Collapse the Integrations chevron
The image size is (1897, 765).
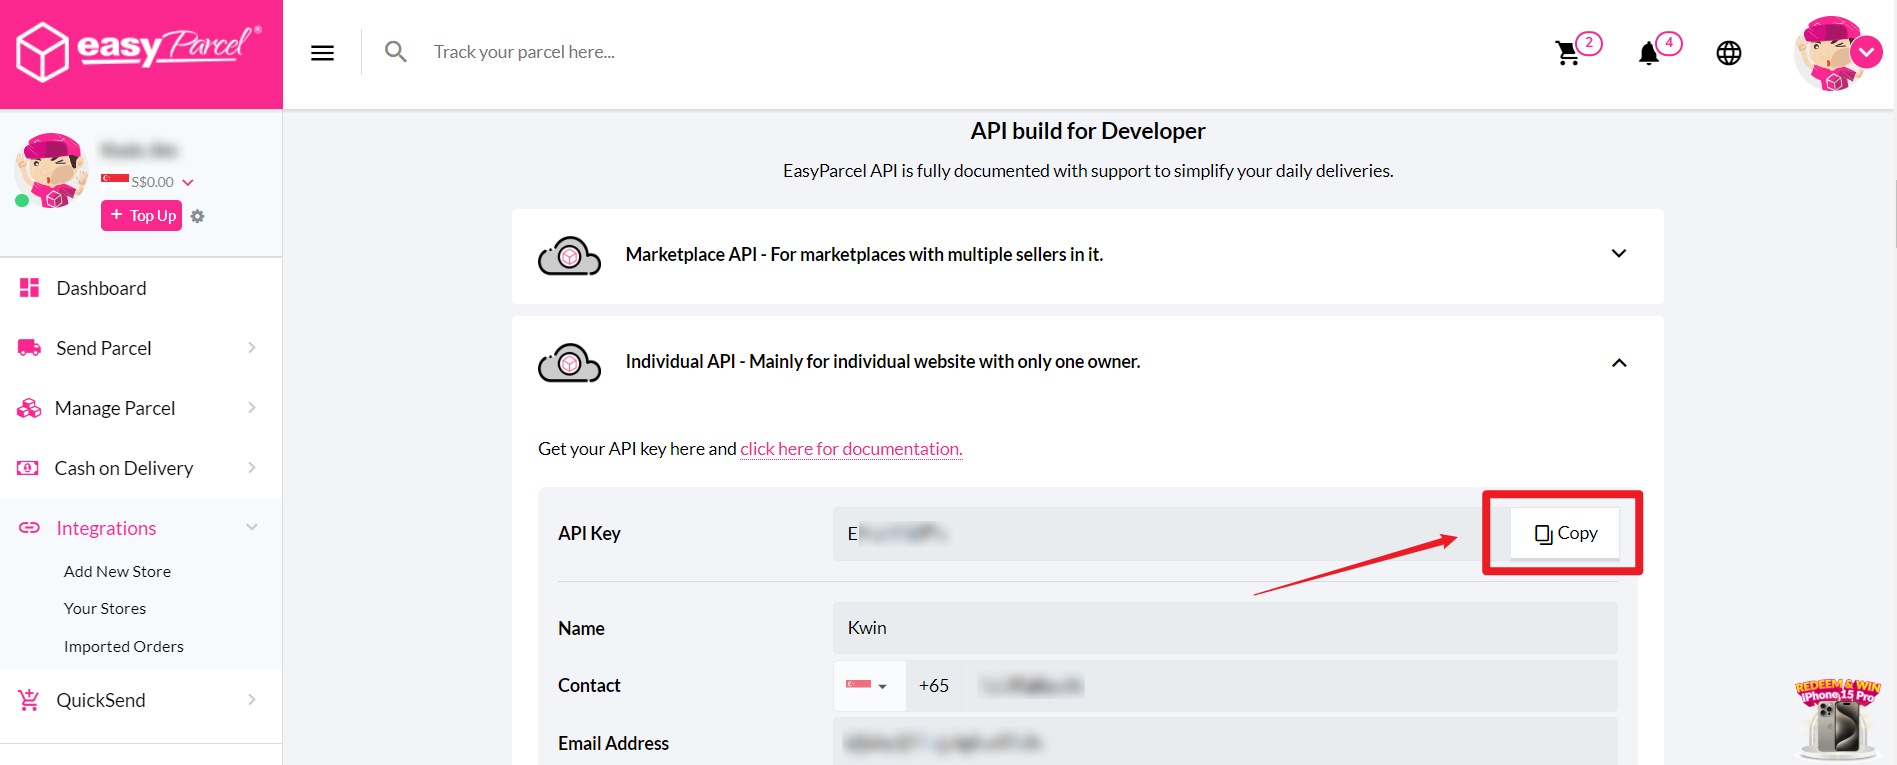pyautogui.click(x=252, y=528)
